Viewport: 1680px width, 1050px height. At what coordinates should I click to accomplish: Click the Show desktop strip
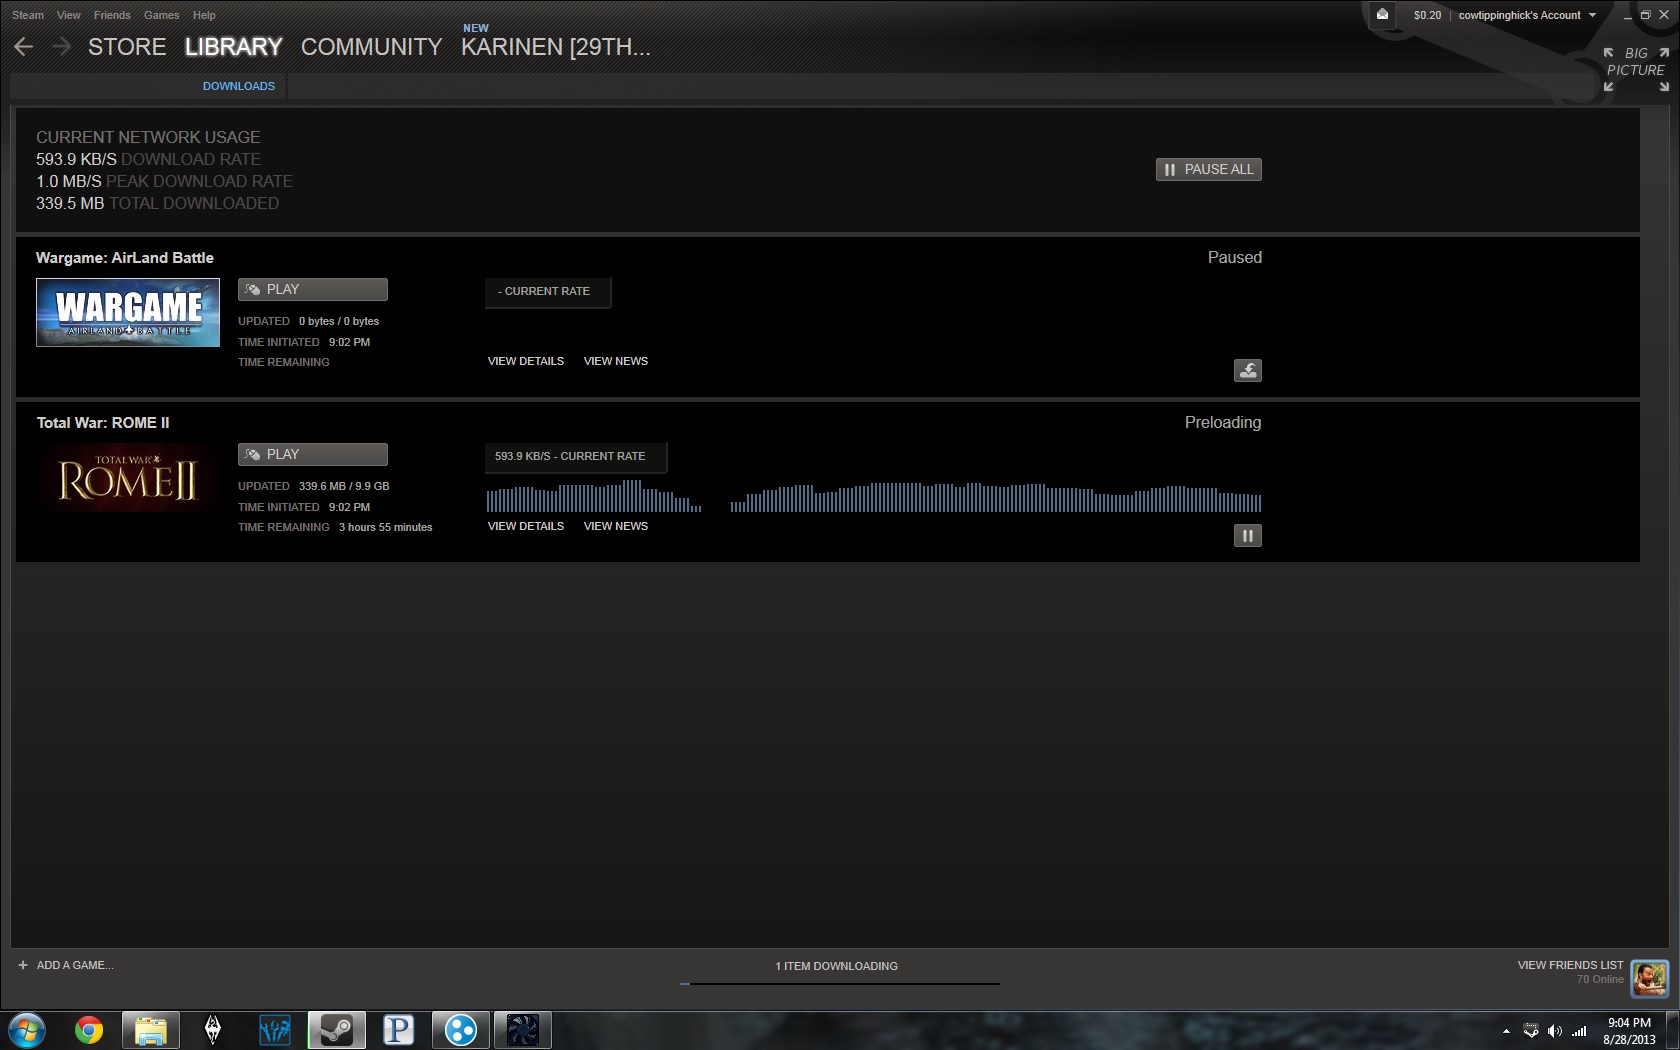pyautogui.click(x=1673, y=1030)
